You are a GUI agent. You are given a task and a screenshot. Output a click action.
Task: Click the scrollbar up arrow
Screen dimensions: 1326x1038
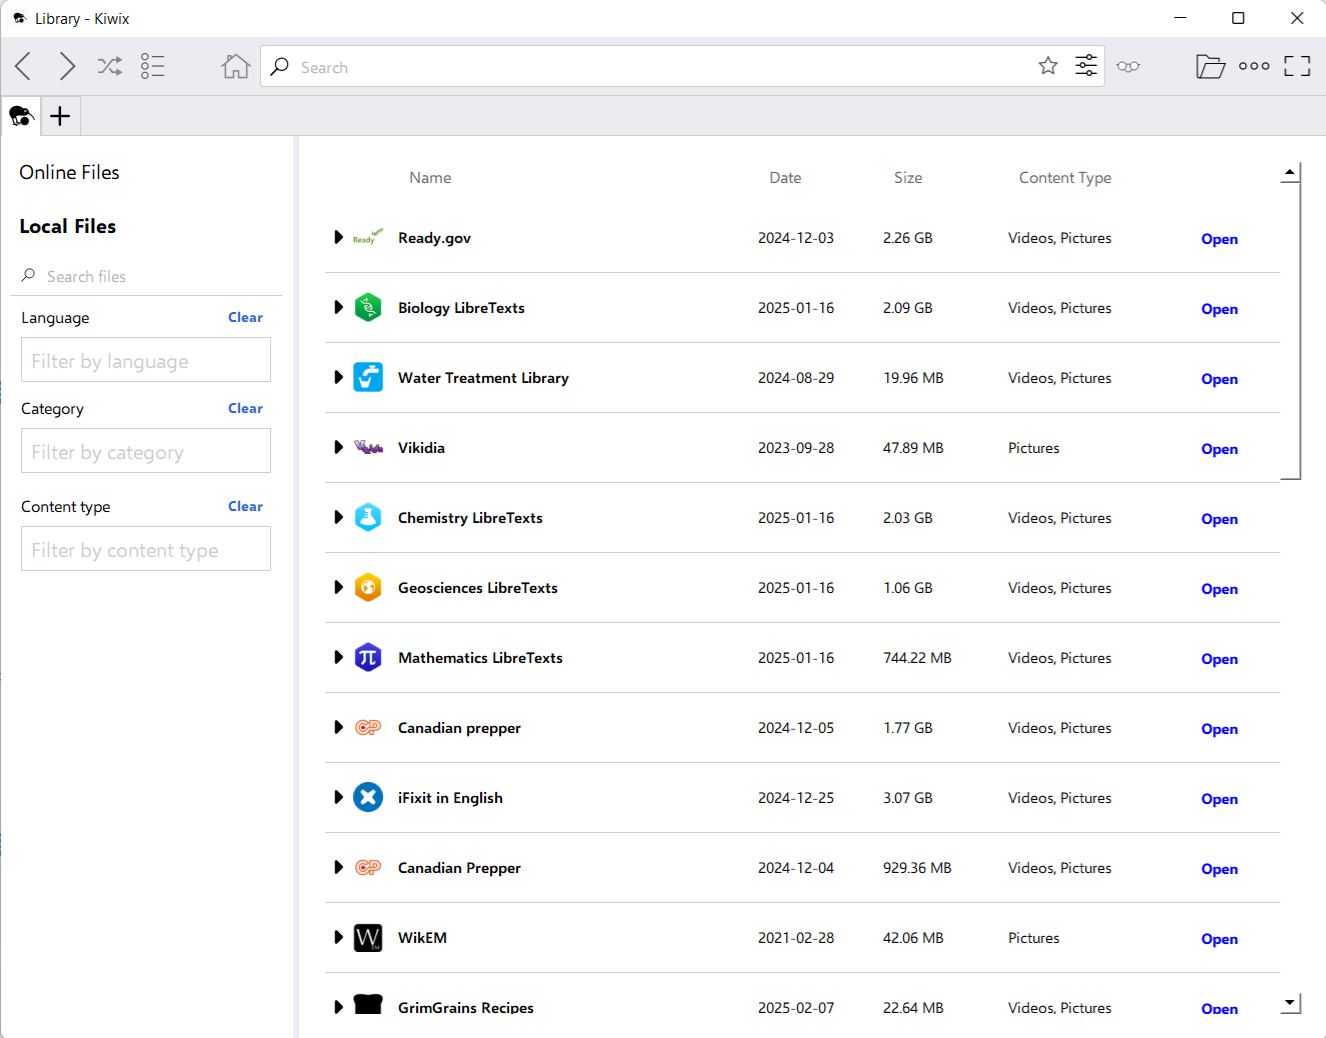(1290, 173)
